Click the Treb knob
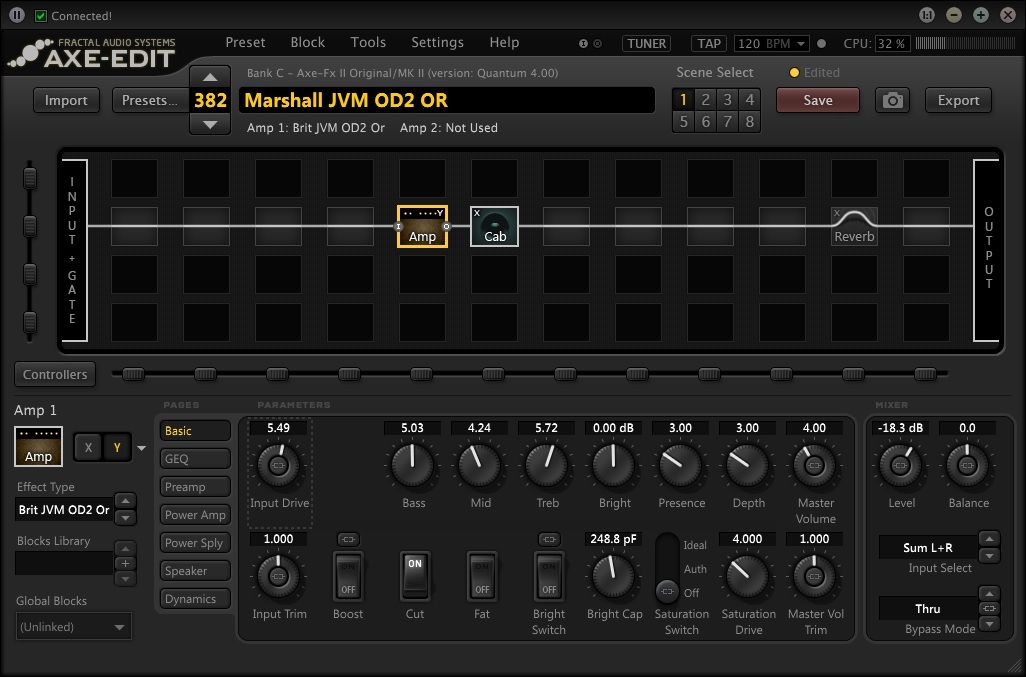This screenshot has width=1026, height=678. pyautogui.click(x=547, y=465)
